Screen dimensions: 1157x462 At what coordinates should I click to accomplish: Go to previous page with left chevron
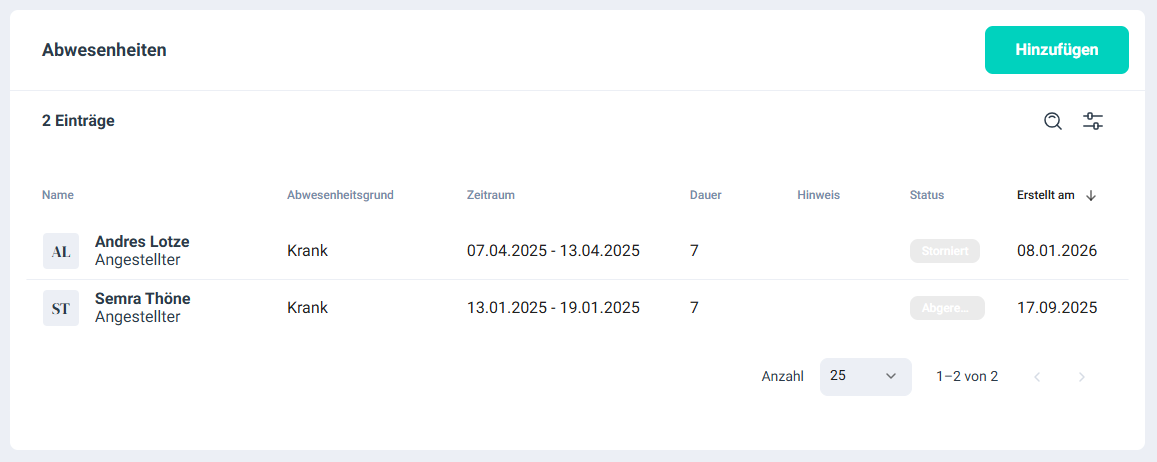coord(1037,377)
